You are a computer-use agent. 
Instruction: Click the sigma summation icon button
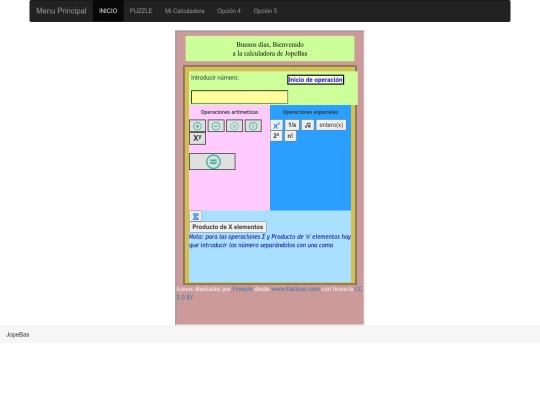click(x=196, y=216)
